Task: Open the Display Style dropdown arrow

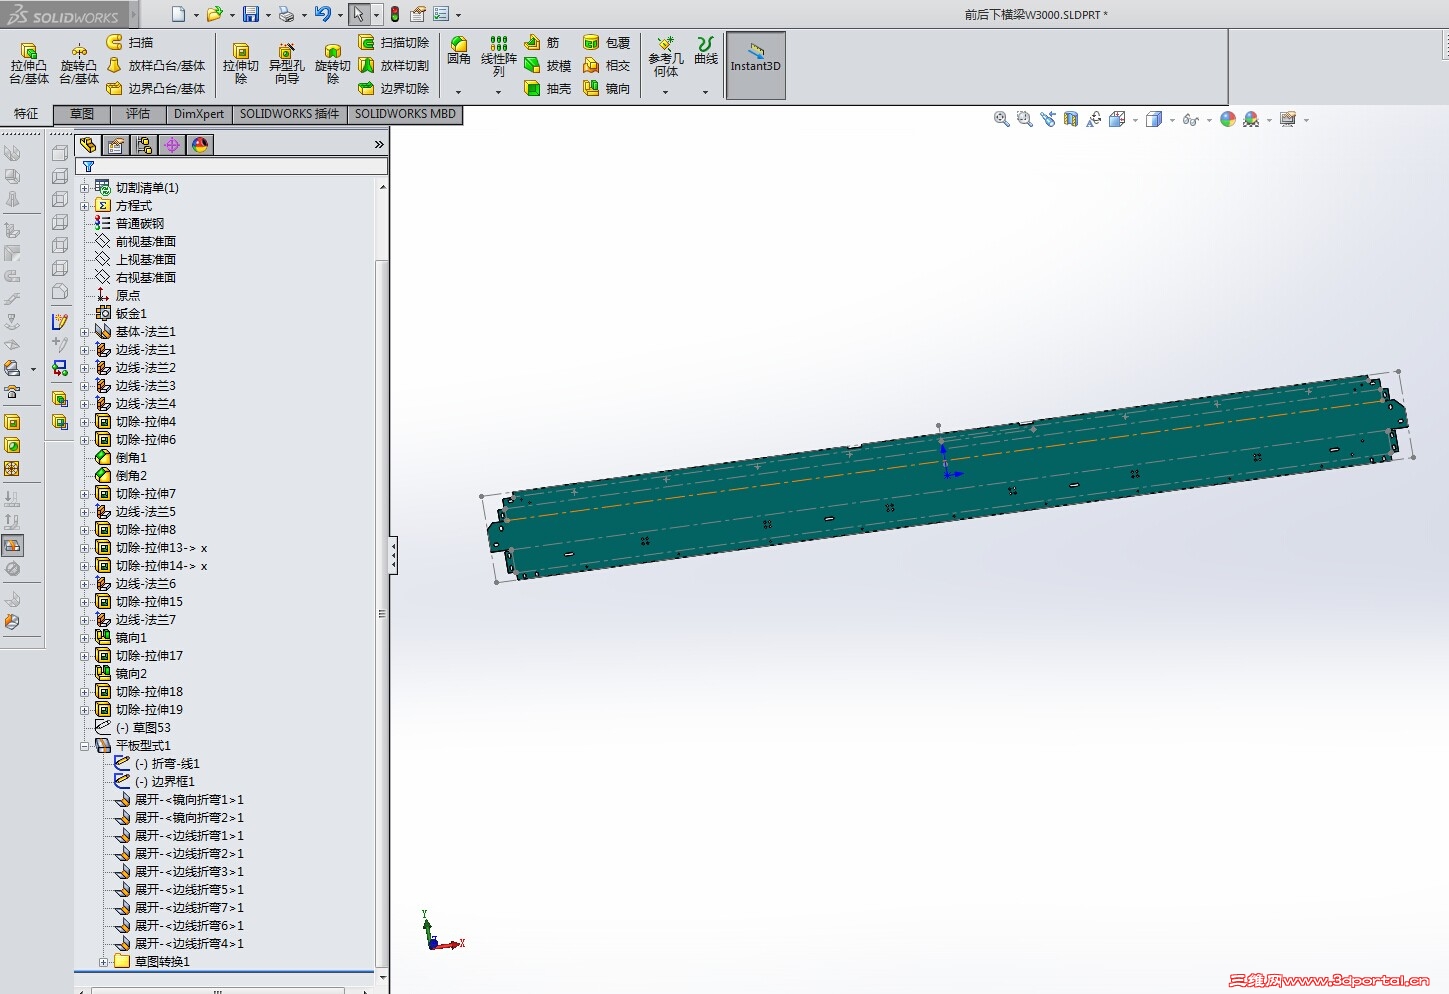Action: [1172, 120]
